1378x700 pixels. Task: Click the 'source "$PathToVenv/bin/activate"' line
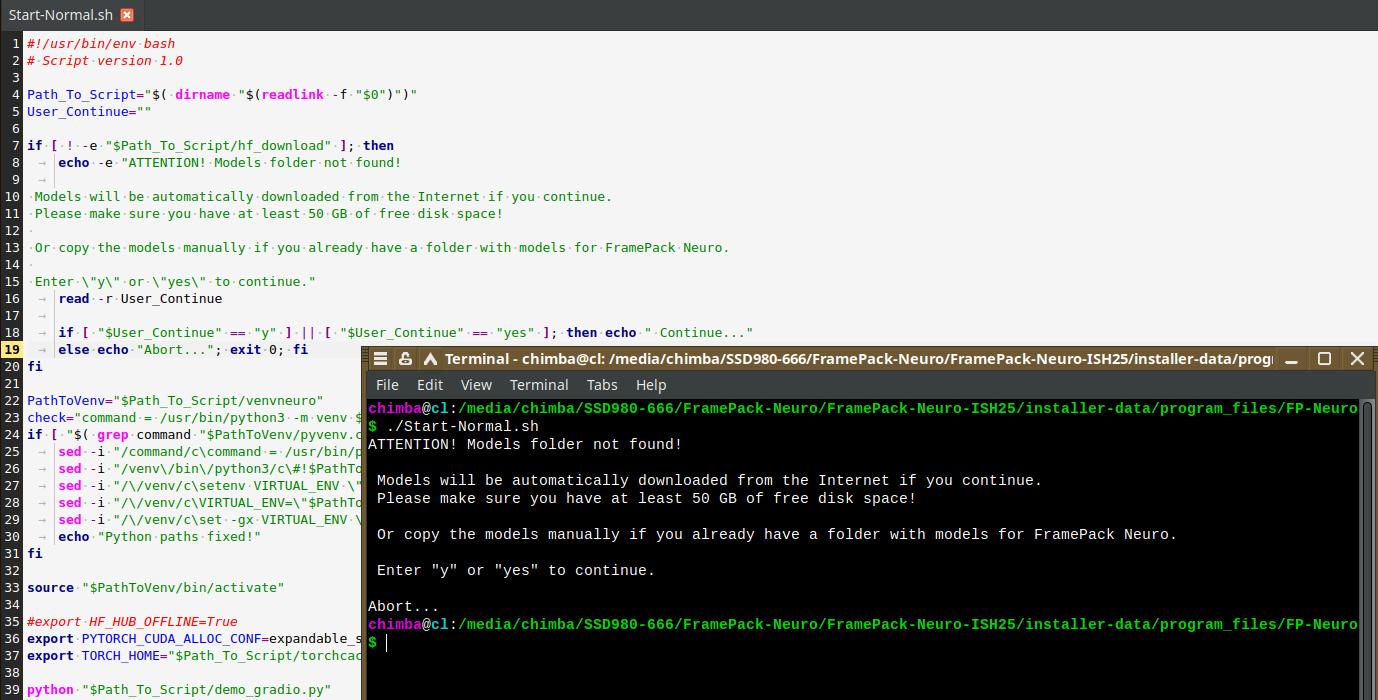pyautogui.click(x=156, y=588)
